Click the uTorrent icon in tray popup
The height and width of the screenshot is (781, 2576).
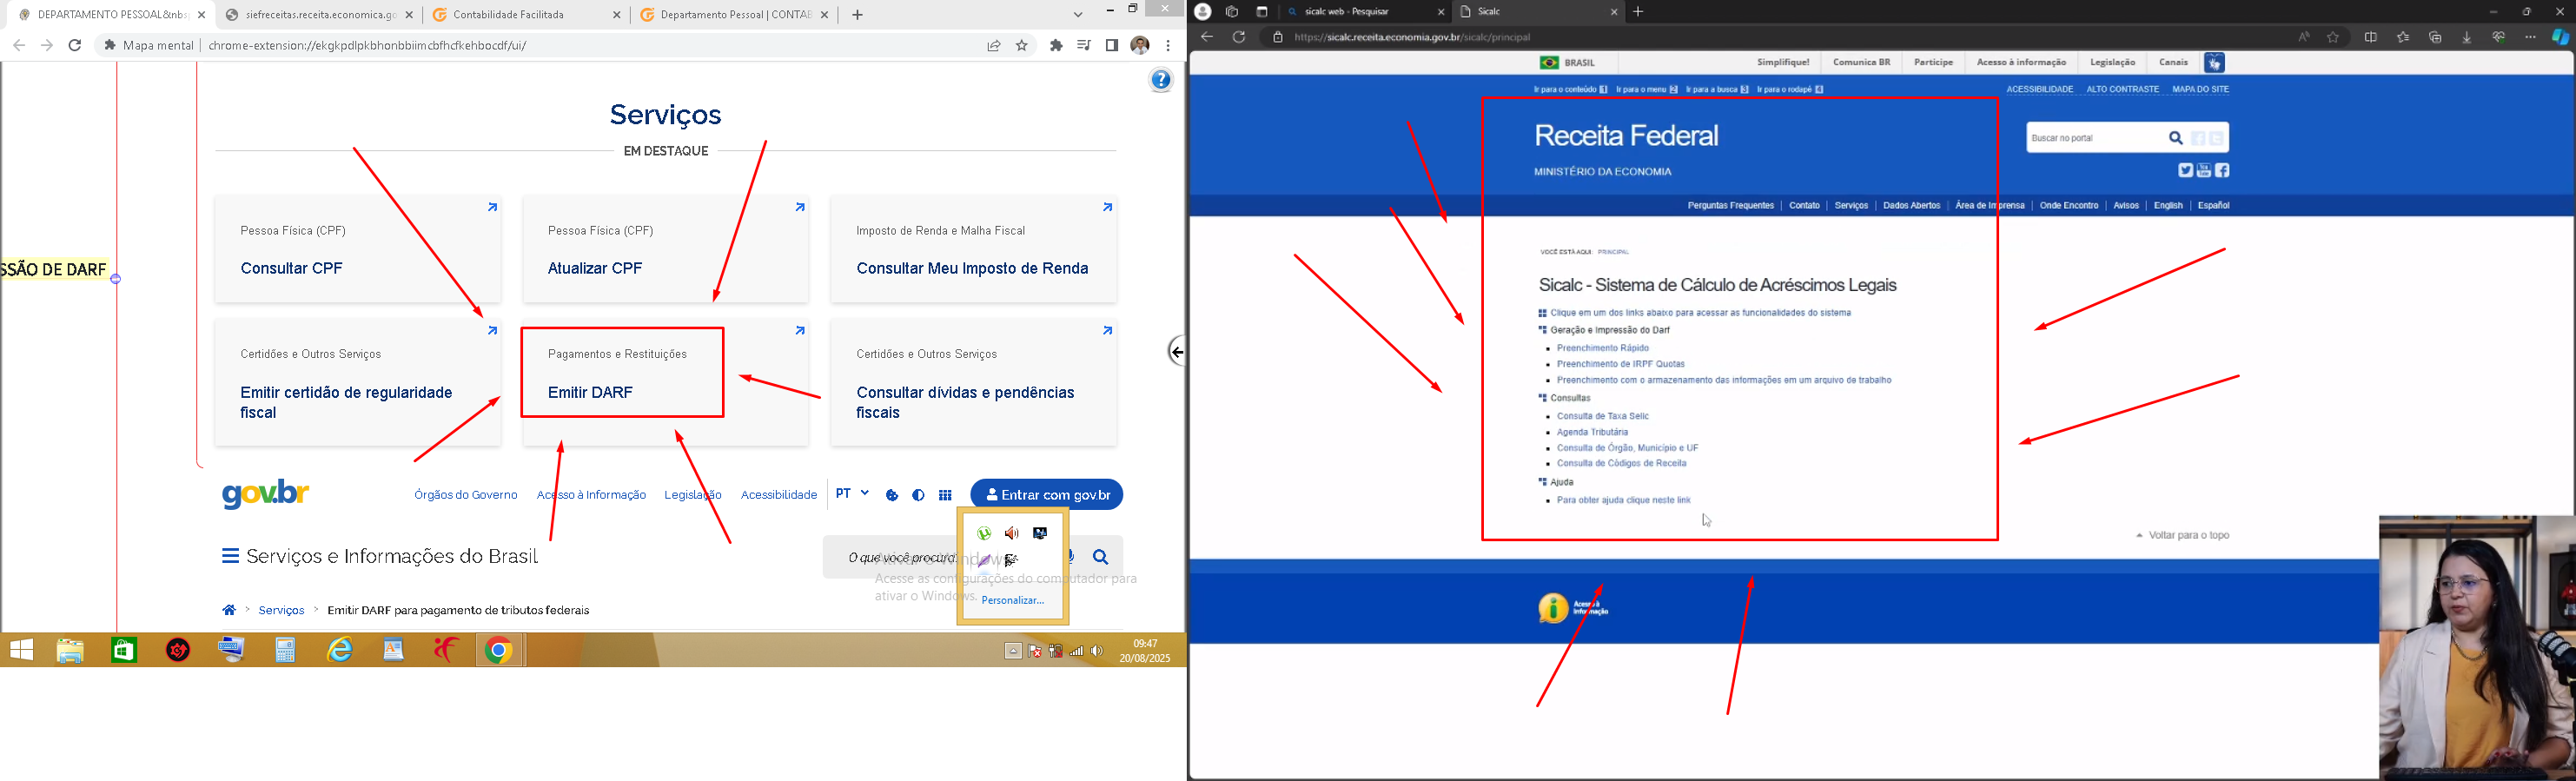click(984, 534)
